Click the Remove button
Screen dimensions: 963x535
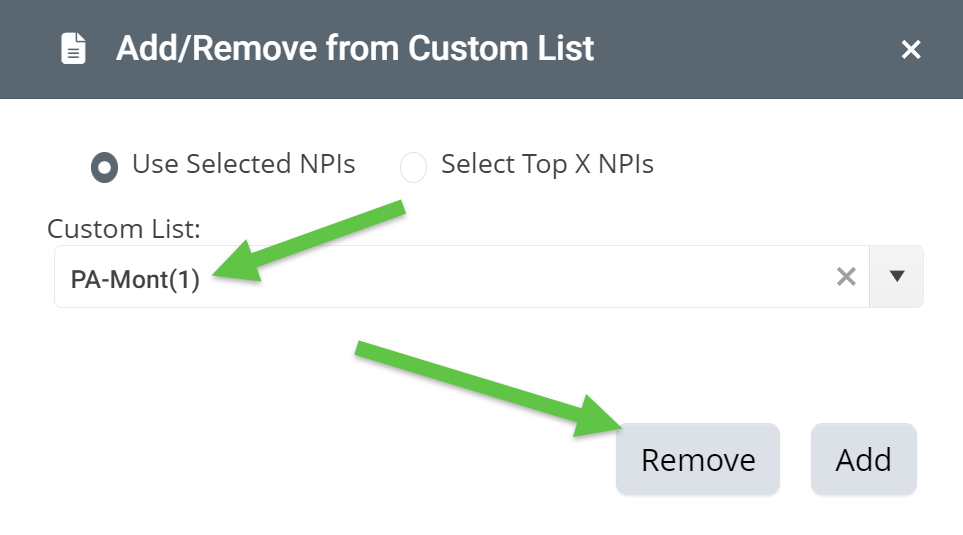coord(697,460)
